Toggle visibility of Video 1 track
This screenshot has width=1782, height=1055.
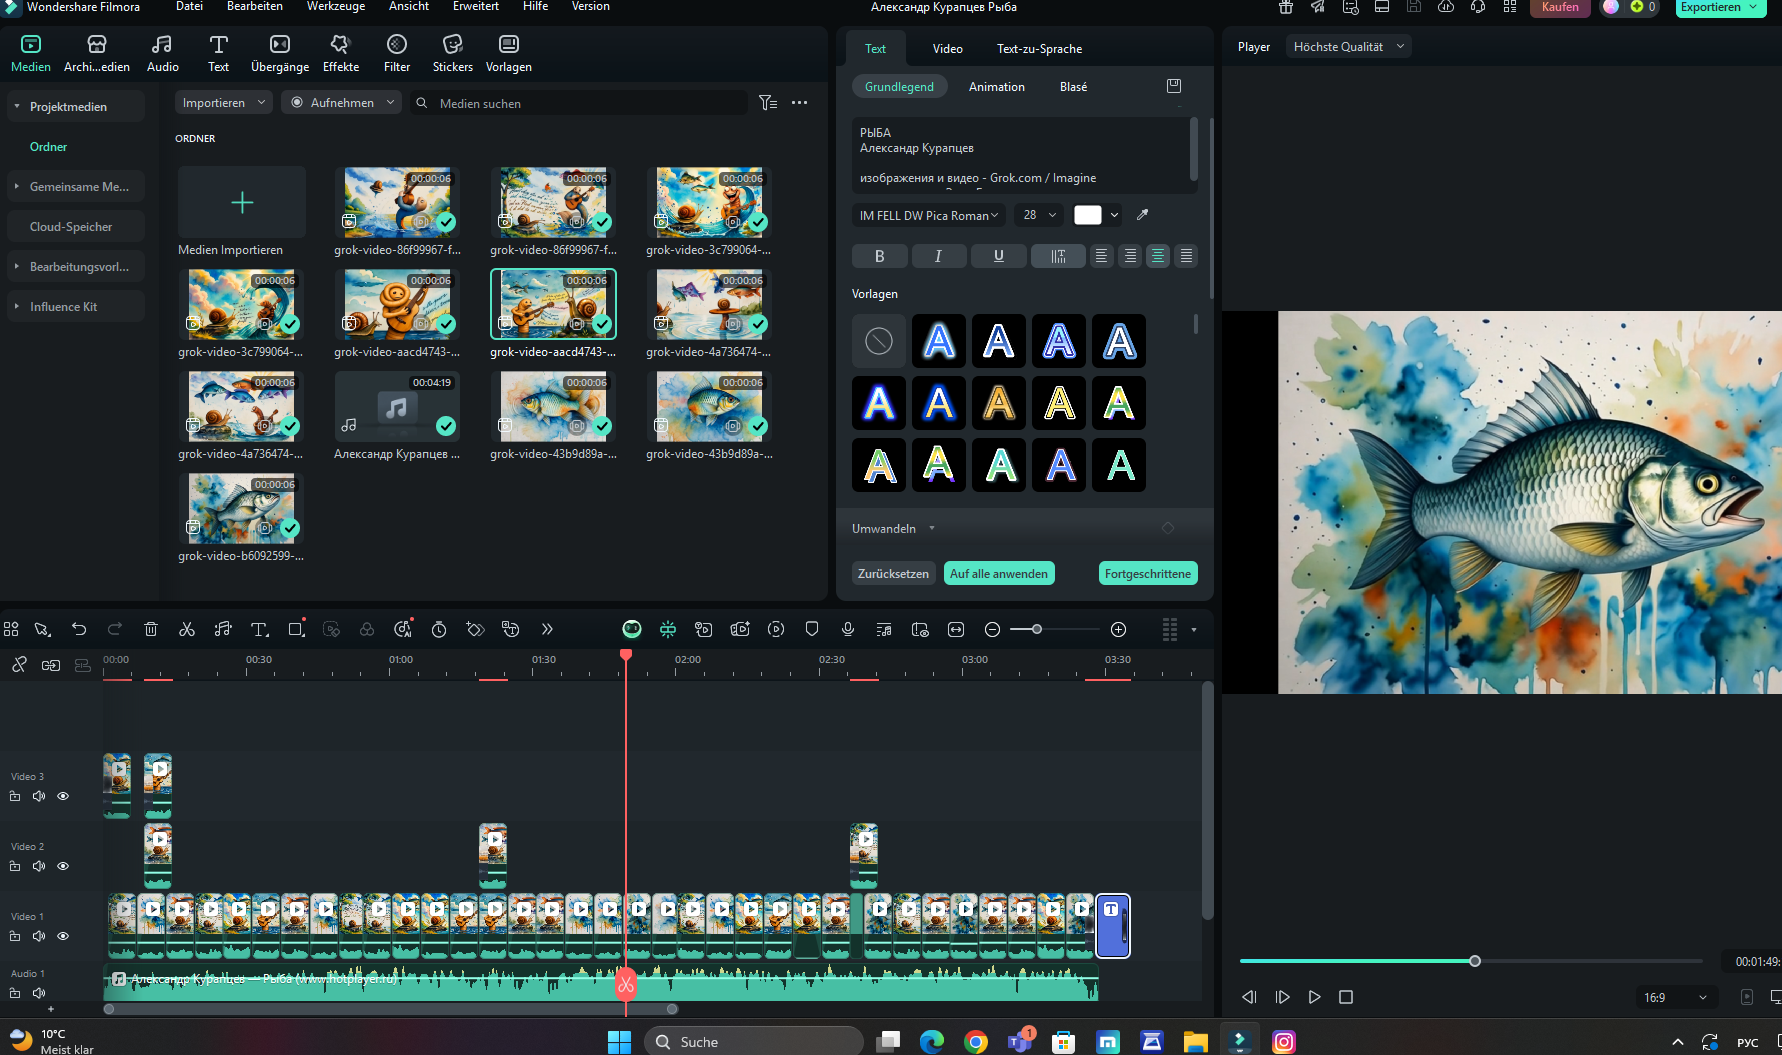(x=63, y=936)
